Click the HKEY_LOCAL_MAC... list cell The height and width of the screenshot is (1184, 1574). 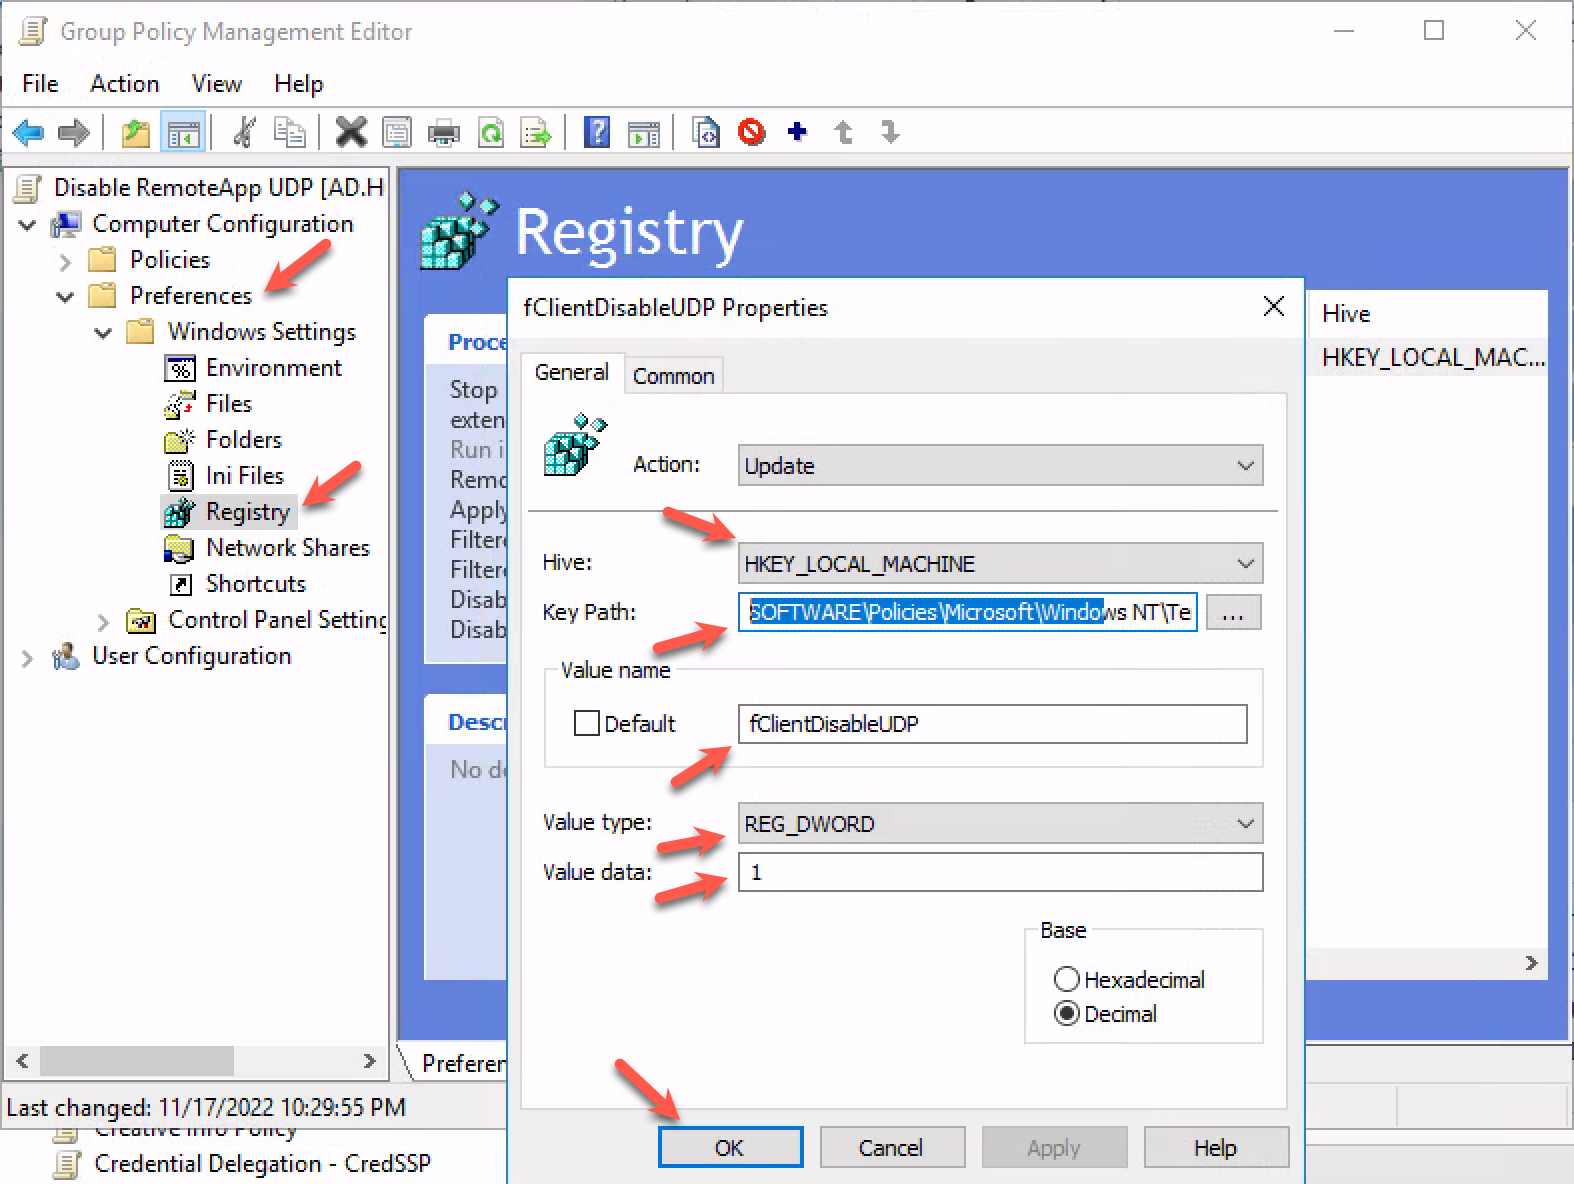tap(1432, 357)
